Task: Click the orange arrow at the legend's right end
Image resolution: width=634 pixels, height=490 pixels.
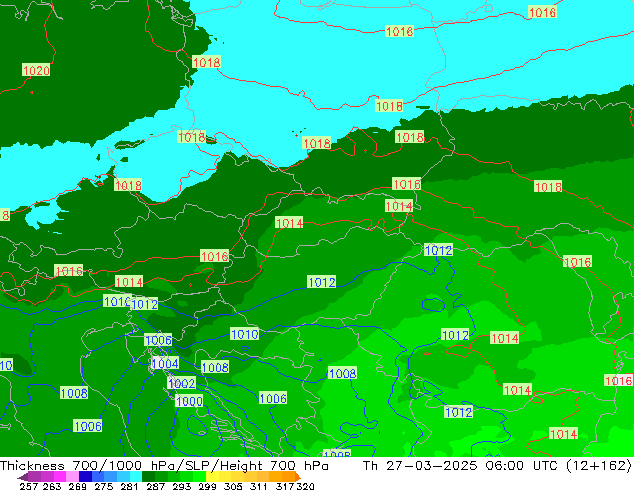Action: (x=298, y=477)
